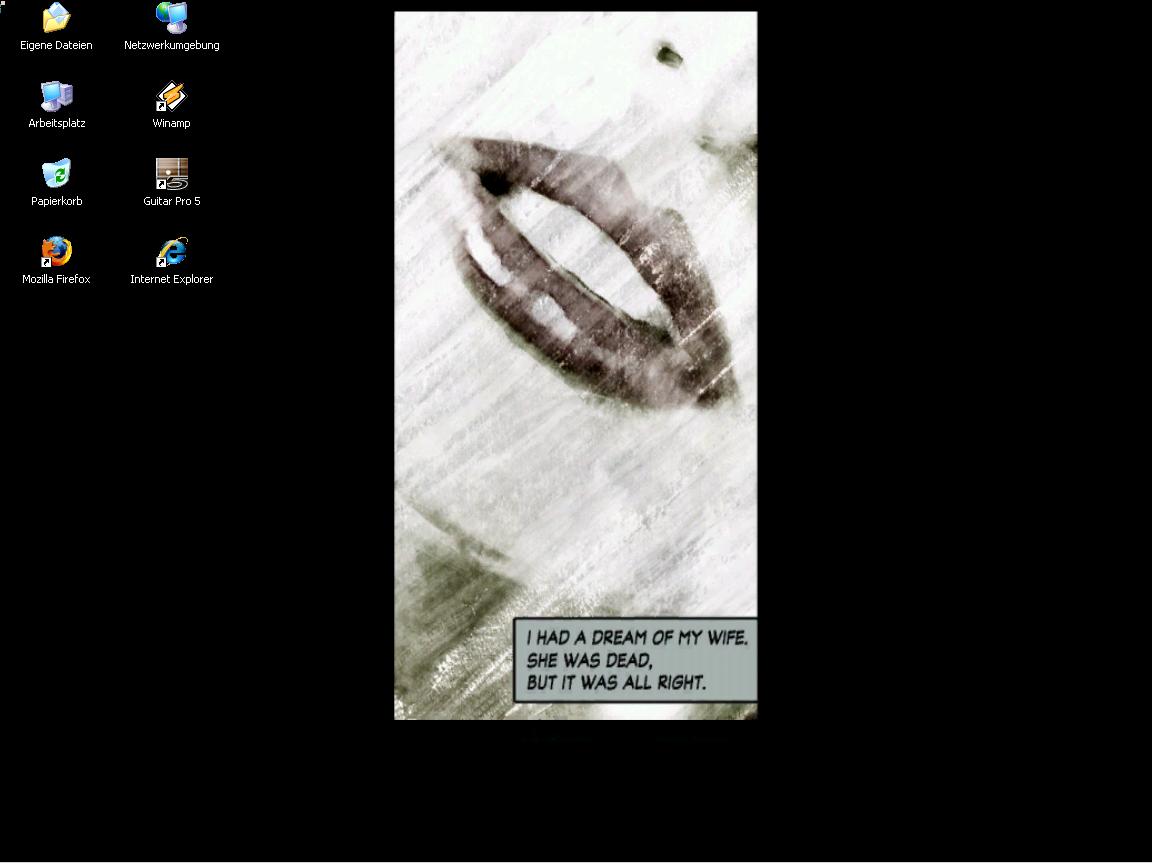Launch the Guitar Pro 5 shortcut
The image size is (1152, 864).
point(172,173)
